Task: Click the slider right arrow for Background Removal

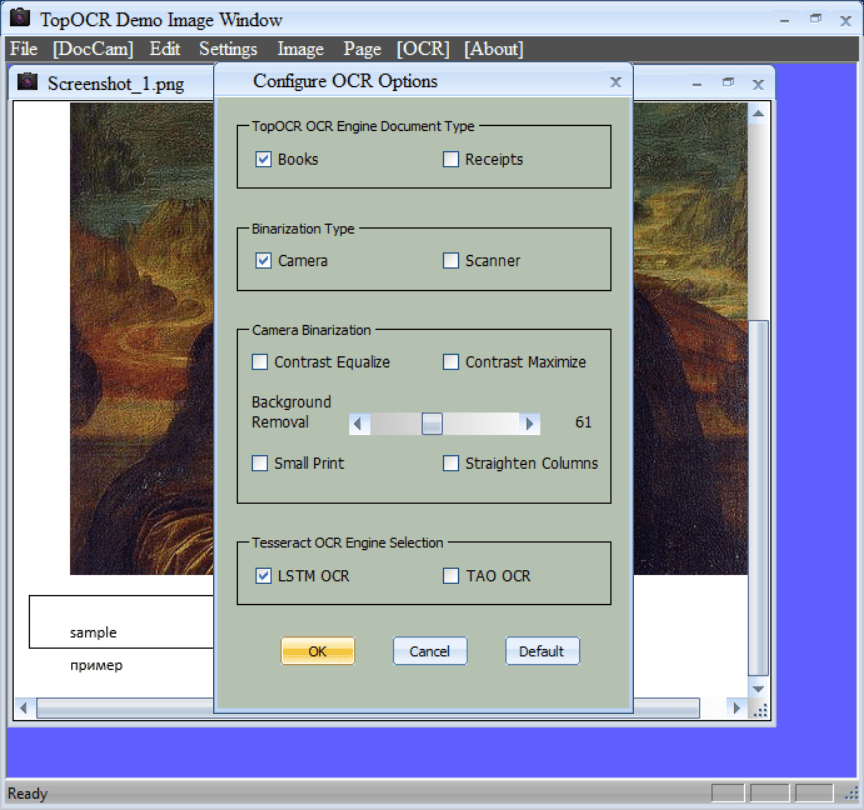Action: pos(530,424)
